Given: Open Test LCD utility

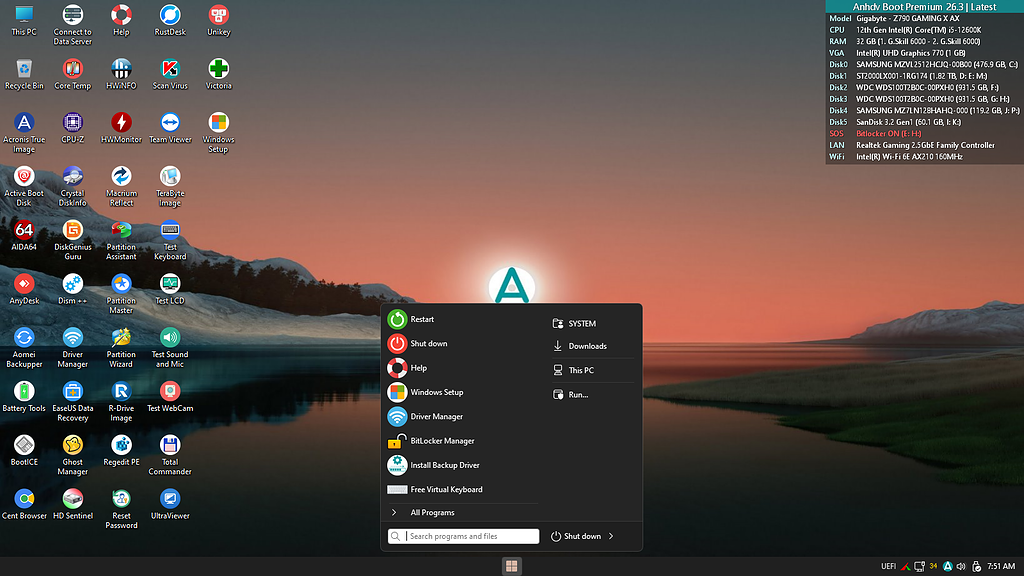Looking at the screenshot, I should (170, 289).
